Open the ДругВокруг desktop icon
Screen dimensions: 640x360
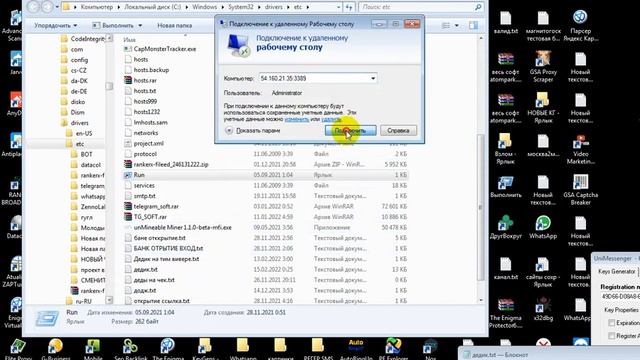point(506,227)
